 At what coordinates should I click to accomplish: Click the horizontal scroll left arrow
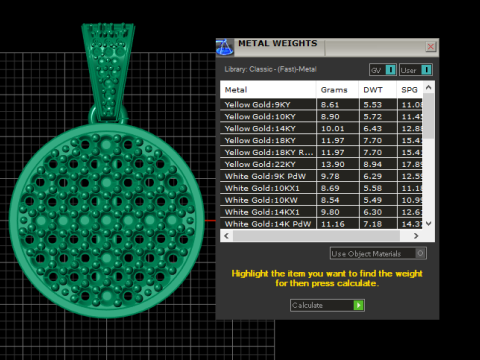227,236
